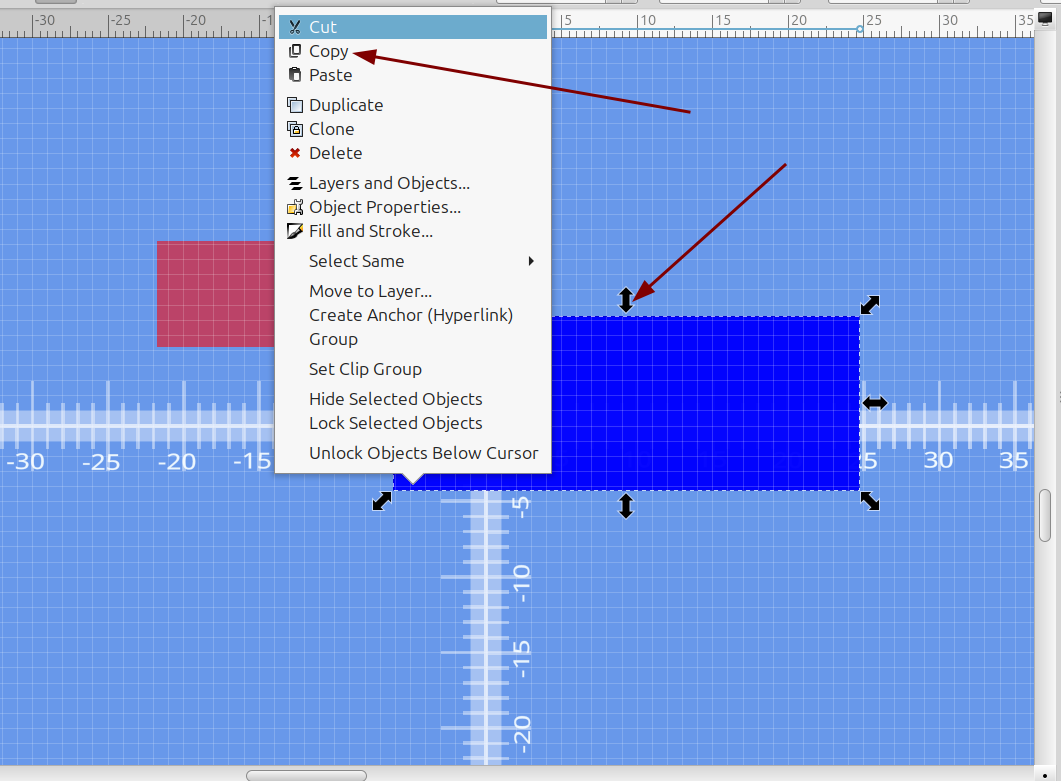Lock Selected Objects via the menu

coord(395,423)
